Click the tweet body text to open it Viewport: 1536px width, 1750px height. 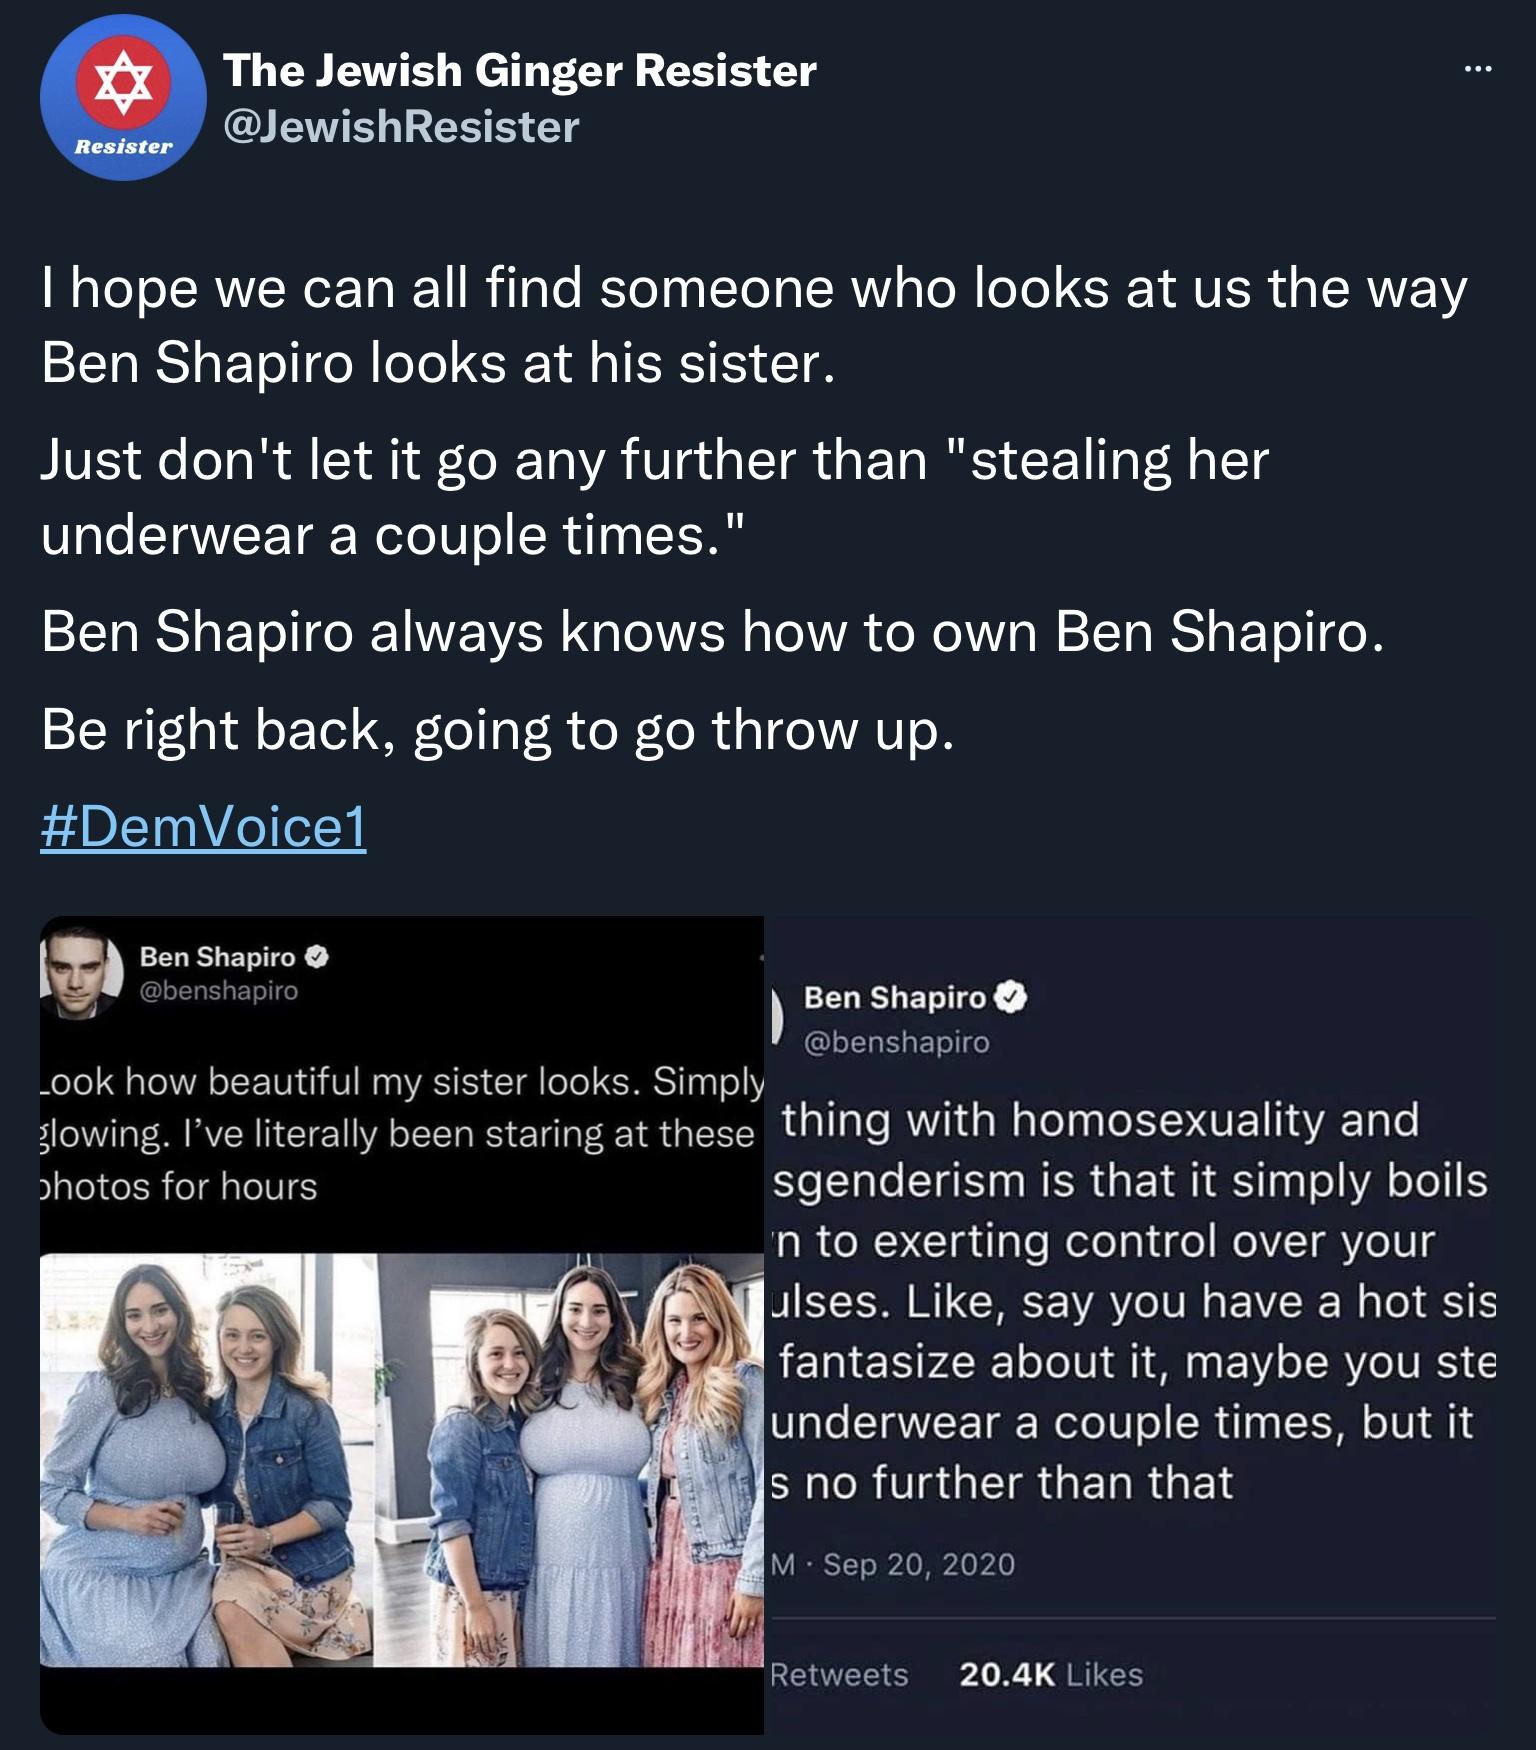[700, 500]
